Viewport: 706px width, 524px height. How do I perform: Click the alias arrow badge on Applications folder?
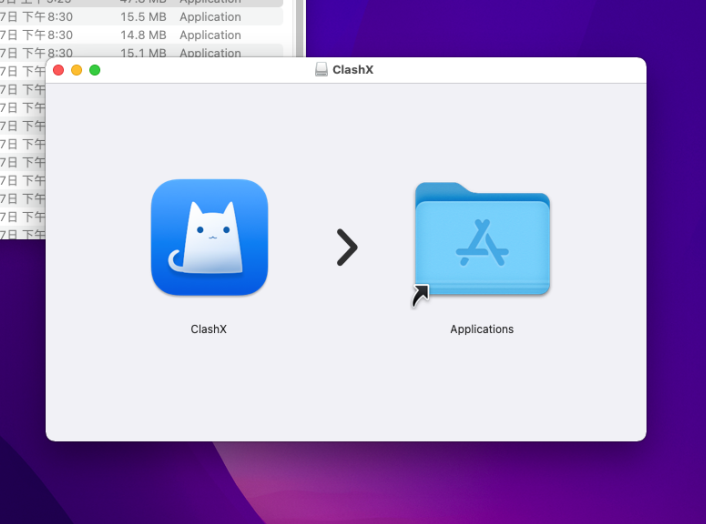pyautogui.click(x=421, y=296)
